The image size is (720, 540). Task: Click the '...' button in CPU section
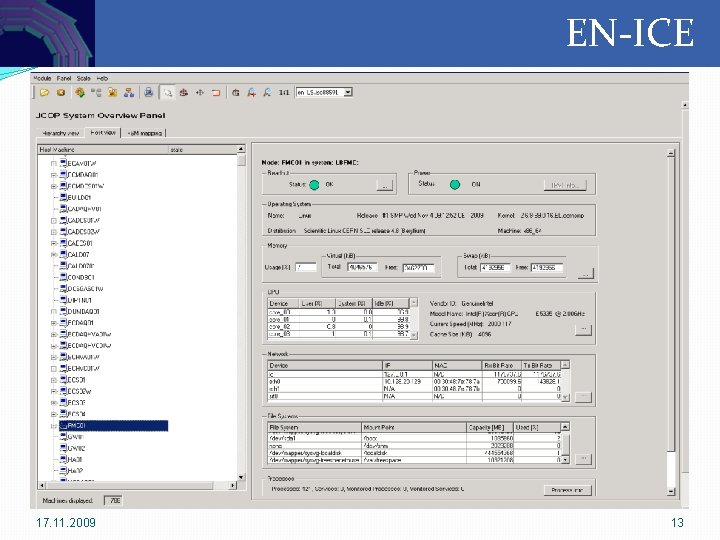tap(584, 330)
